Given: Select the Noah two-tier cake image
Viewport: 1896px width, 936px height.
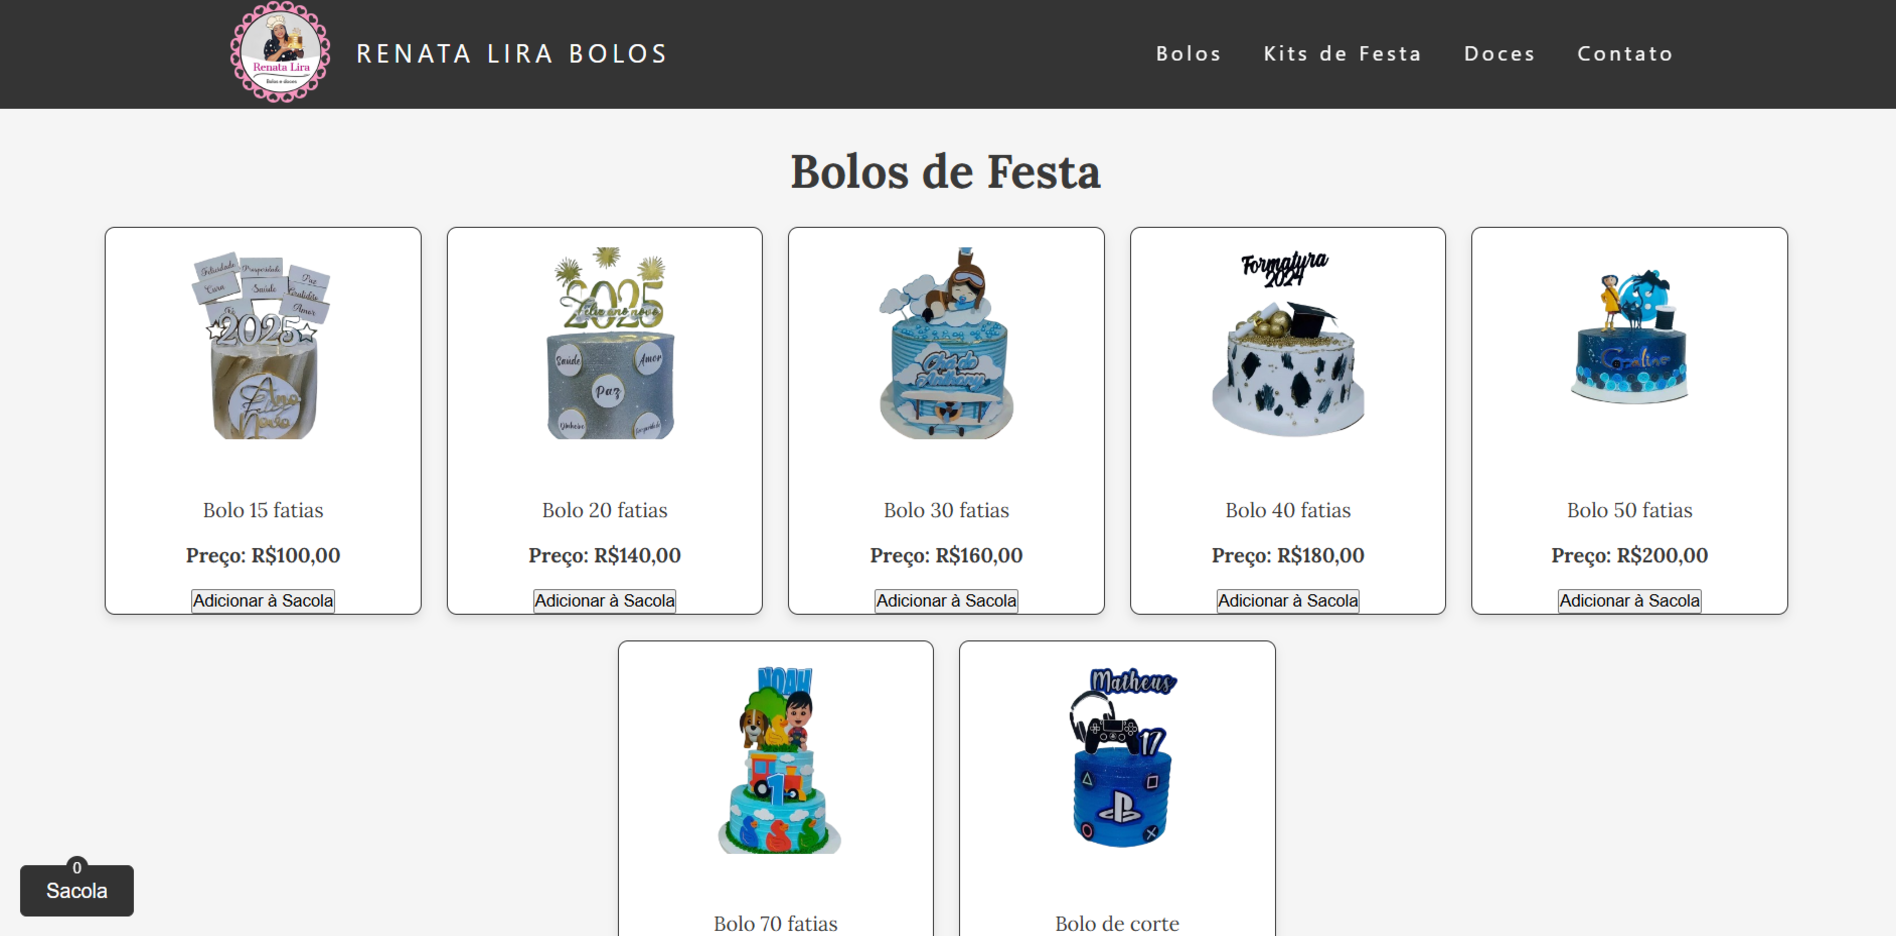Looking at the screenshot, I should coord(779,759).
